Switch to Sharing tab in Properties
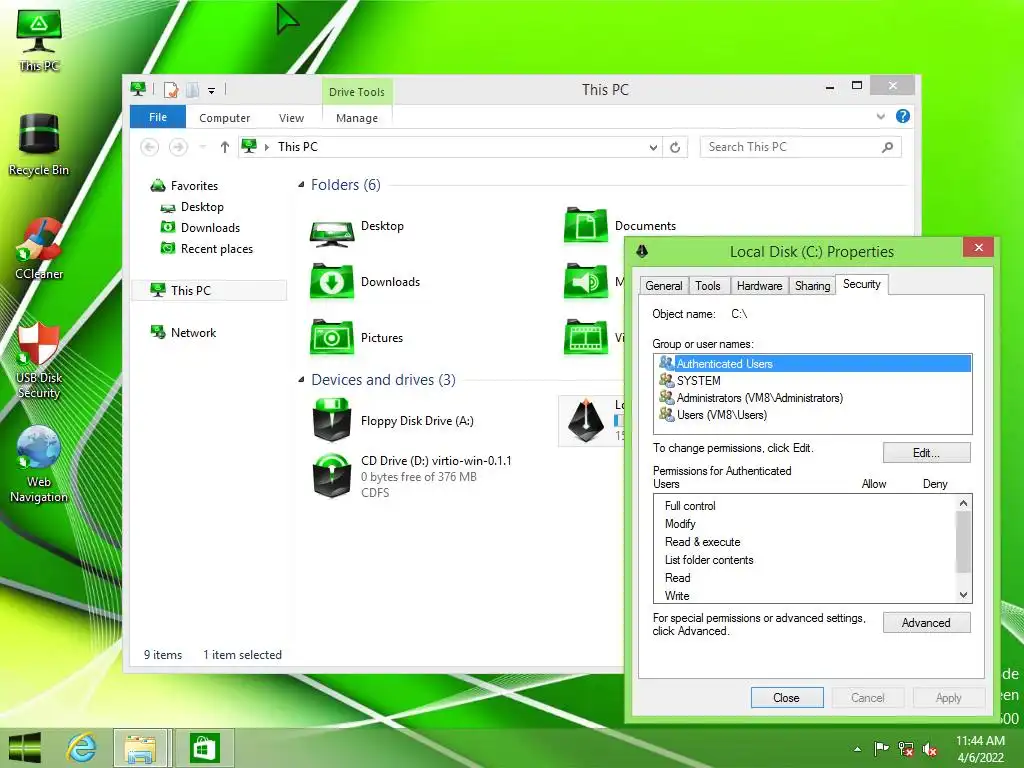This screenshot has height=768, width=1024. (812, 286)
